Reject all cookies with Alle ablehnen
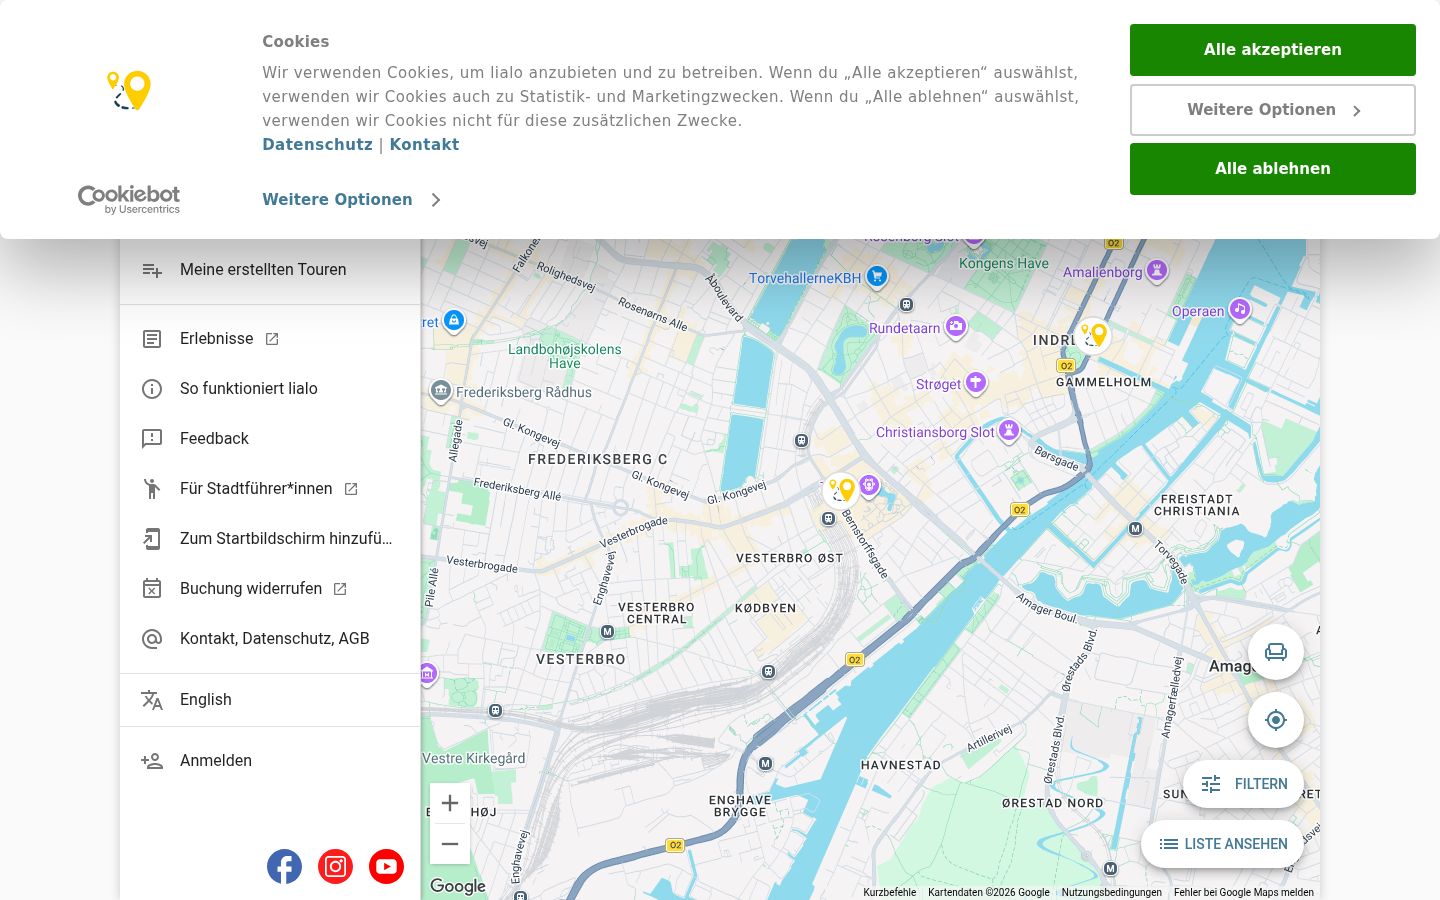This screenshot has width=1440, height=900. [x=1273, y=169]
